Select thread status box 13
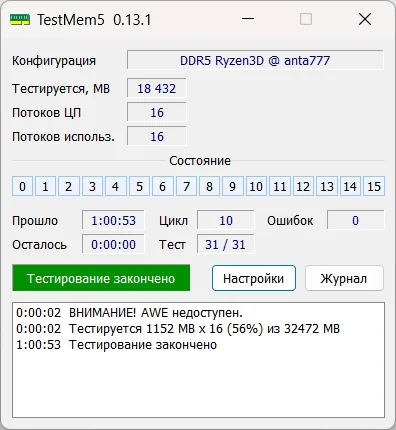Image resolution: width=396 pixels, height=430 pixels. (x=327, y=186)
